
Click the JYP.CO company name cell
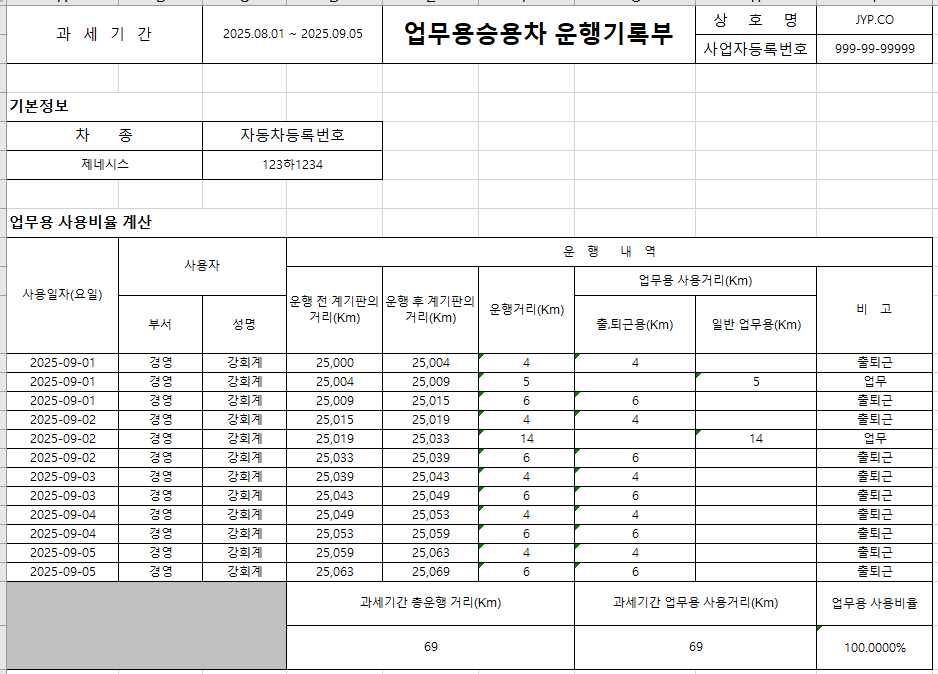click(x=874, y=20)
